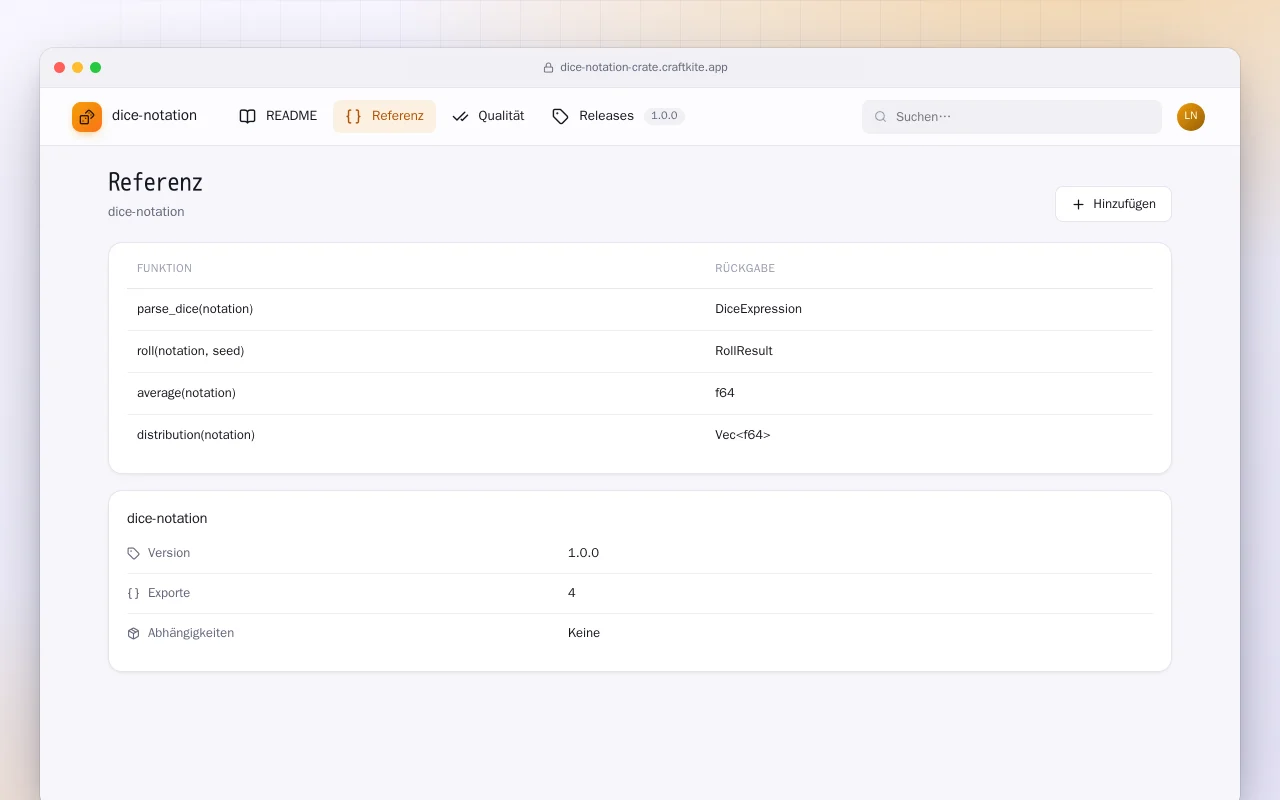This screenshot has width=1280, height=800.
Task: Click the dice-notation orange logo icon
Action: coord(87,117)
